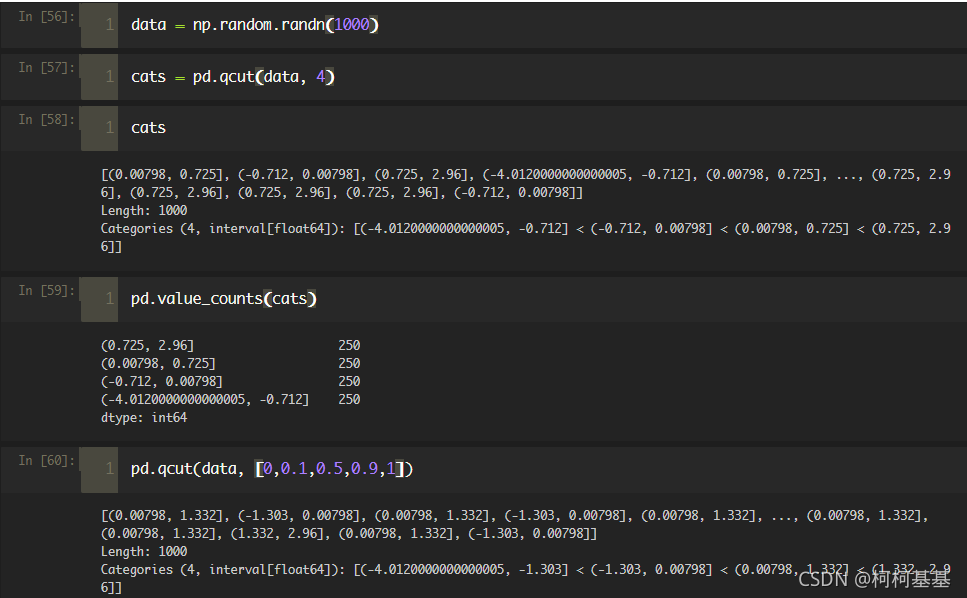The width and height of the screenshot is (967, 598).
Task: Click into code 'data = np.random.randn(1000)'
Action: [x=255, y=25]
